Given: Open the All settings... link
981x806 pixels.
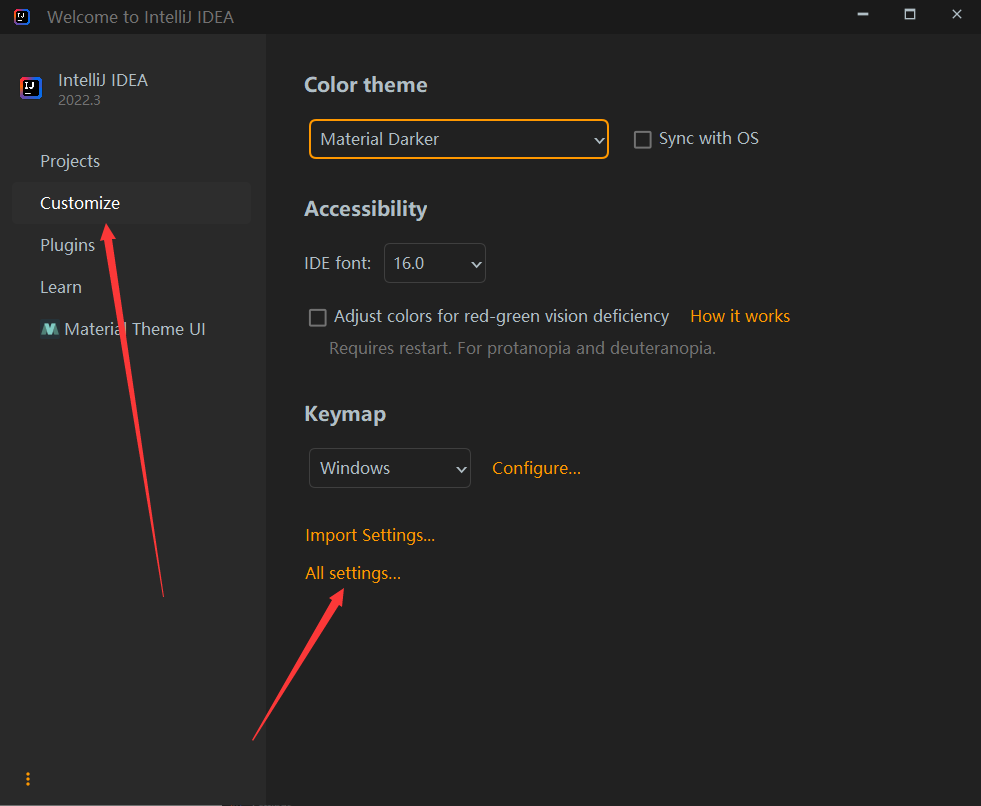Looking at the screenshot, I should tap(353, 573).
